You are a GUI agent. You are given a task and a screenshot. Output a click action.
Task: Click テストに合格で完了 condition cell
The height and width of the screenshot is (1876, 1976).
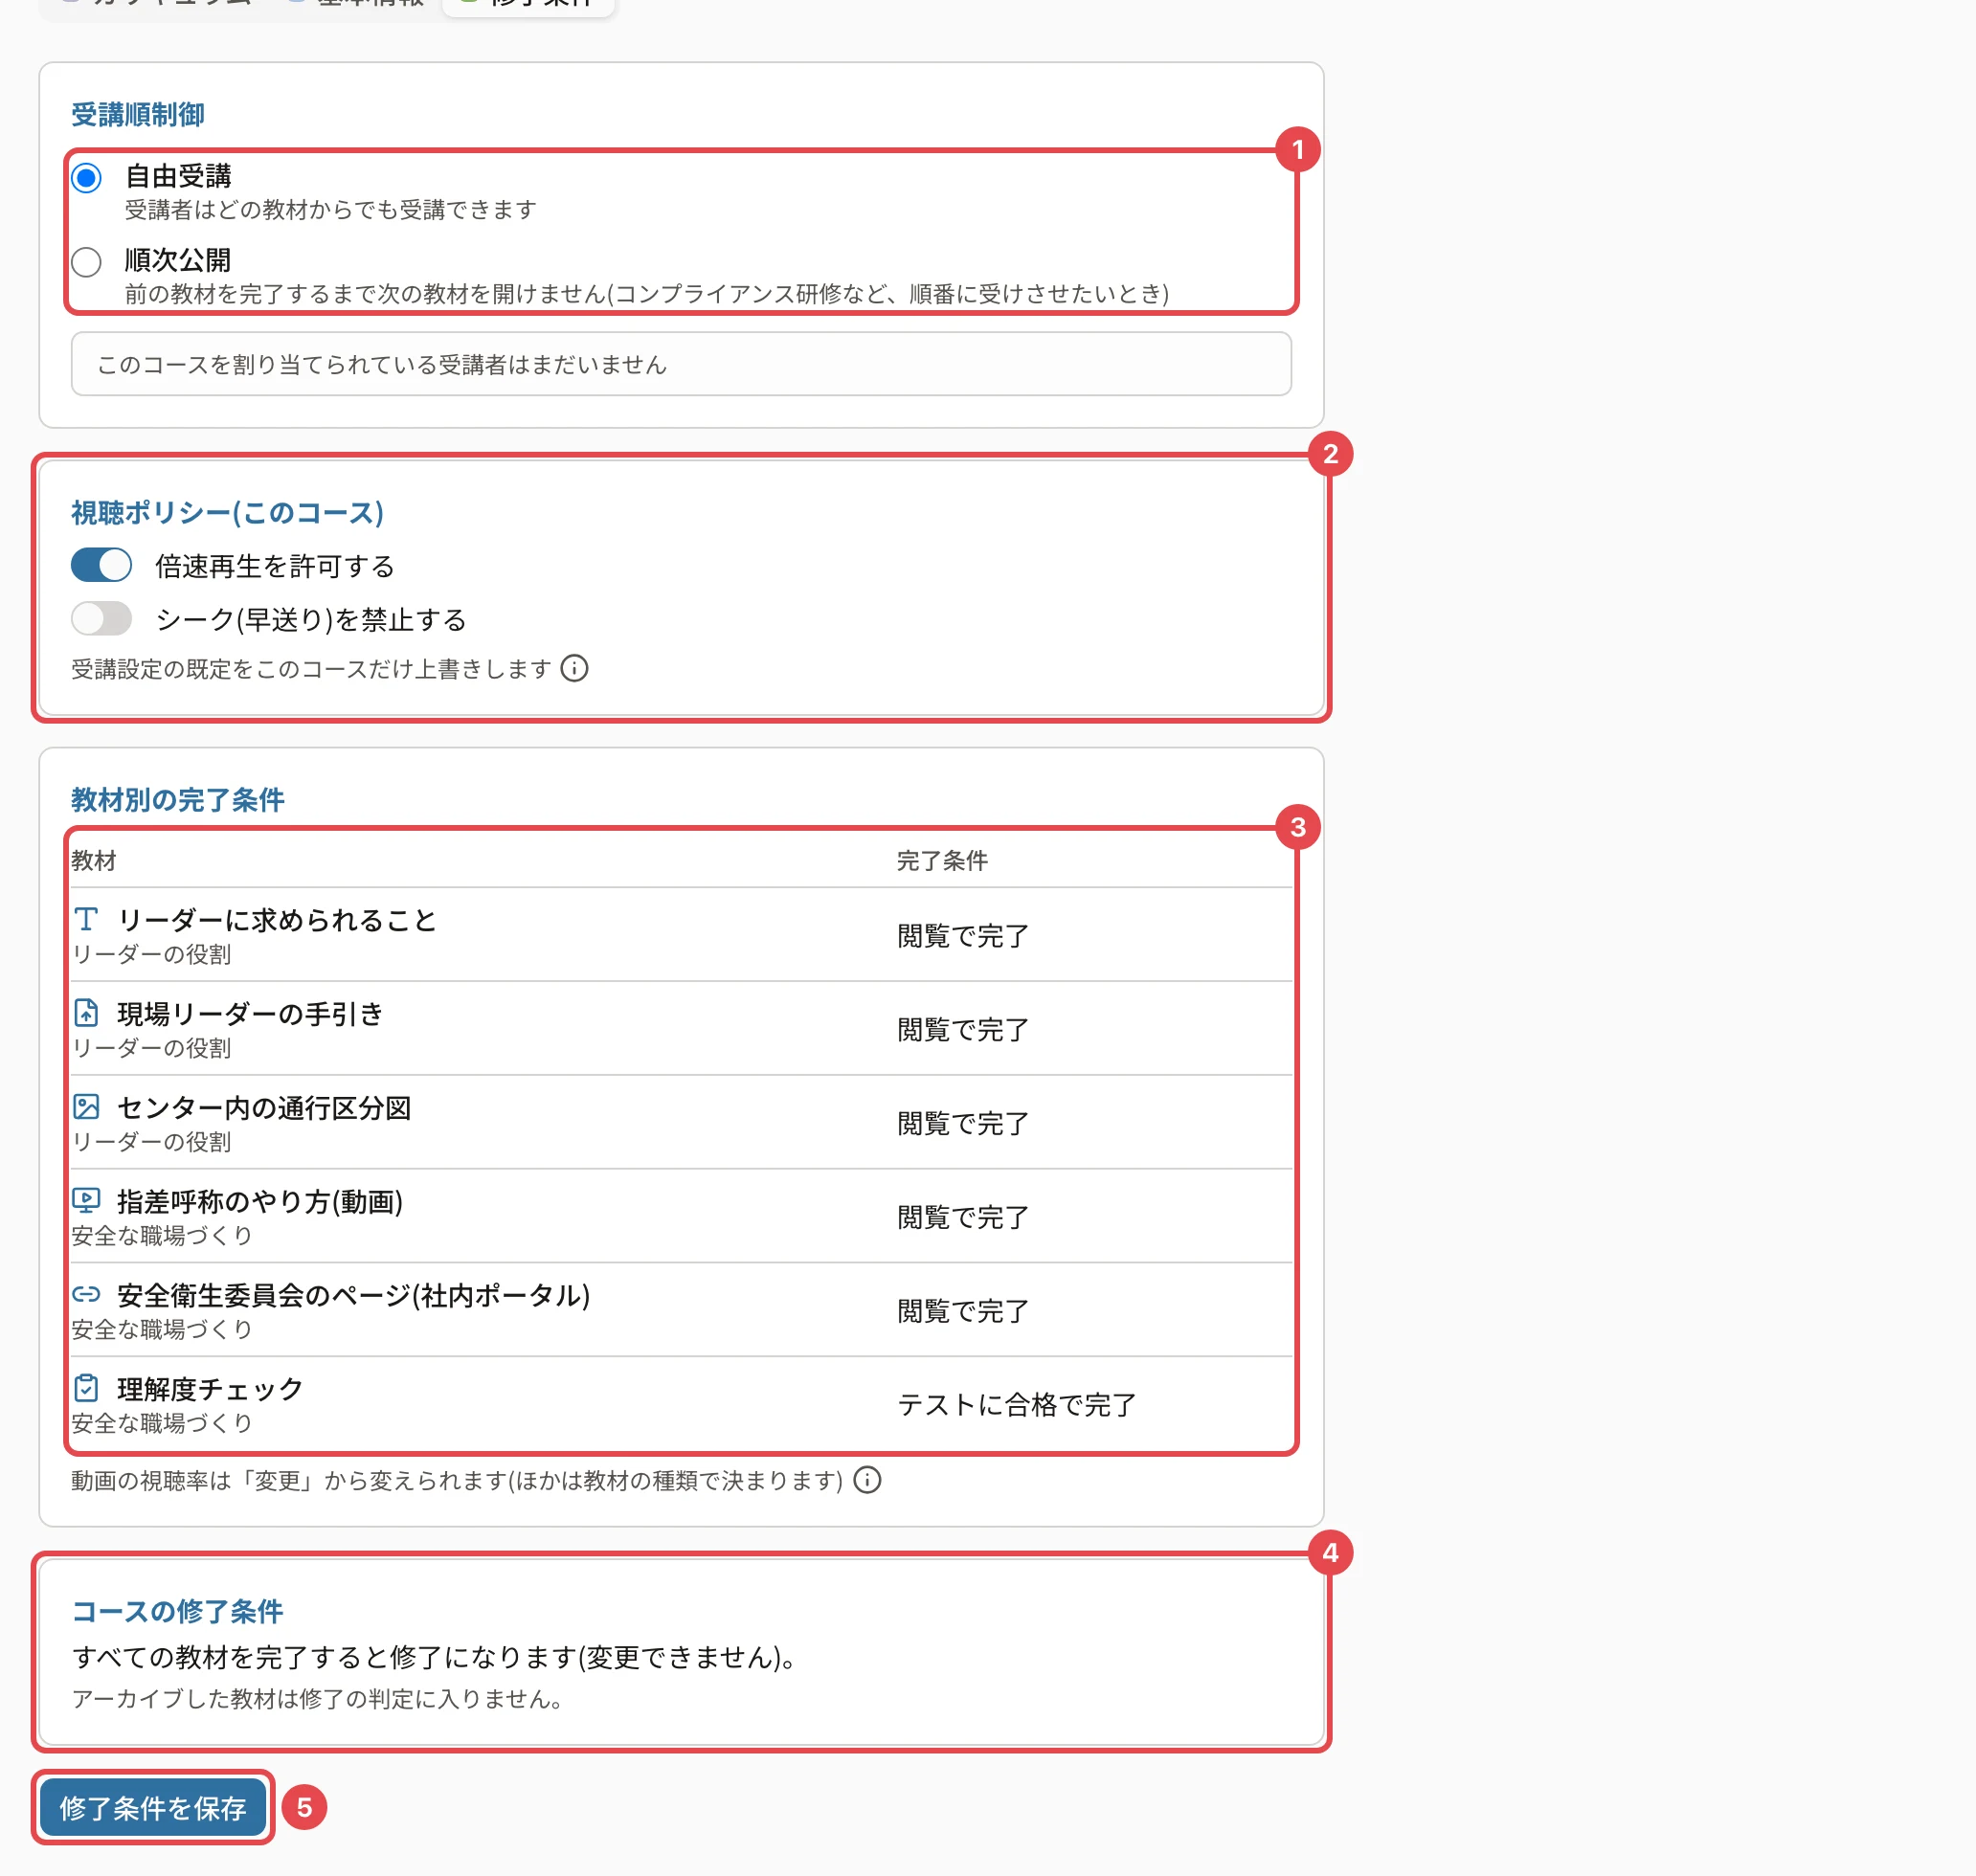coord(1017,1405)
